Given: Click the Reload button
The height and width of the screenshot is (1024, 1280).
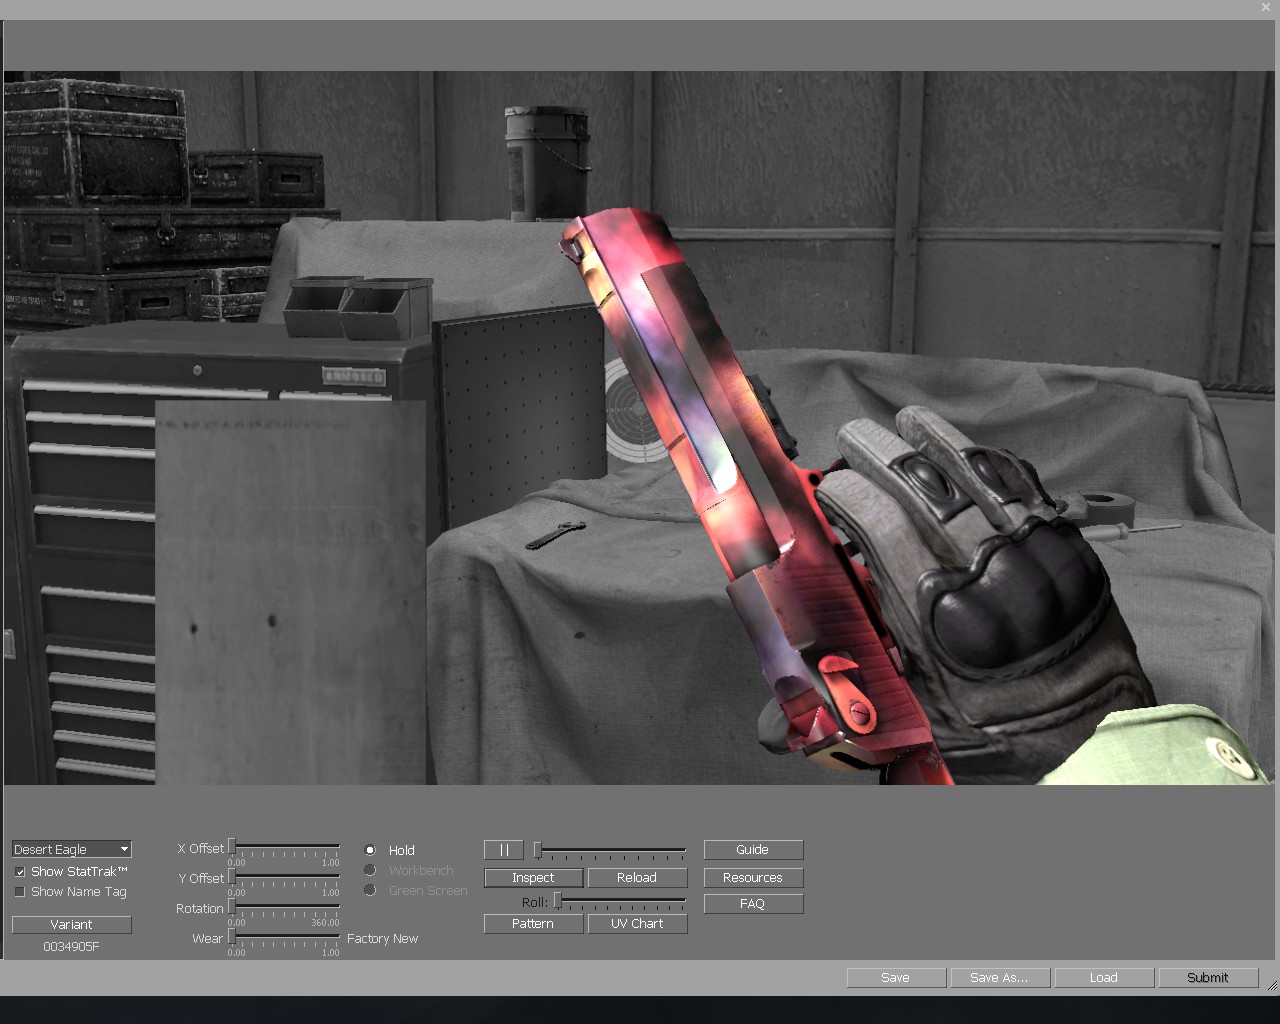Looking at the screenshot, I should 637,878.
